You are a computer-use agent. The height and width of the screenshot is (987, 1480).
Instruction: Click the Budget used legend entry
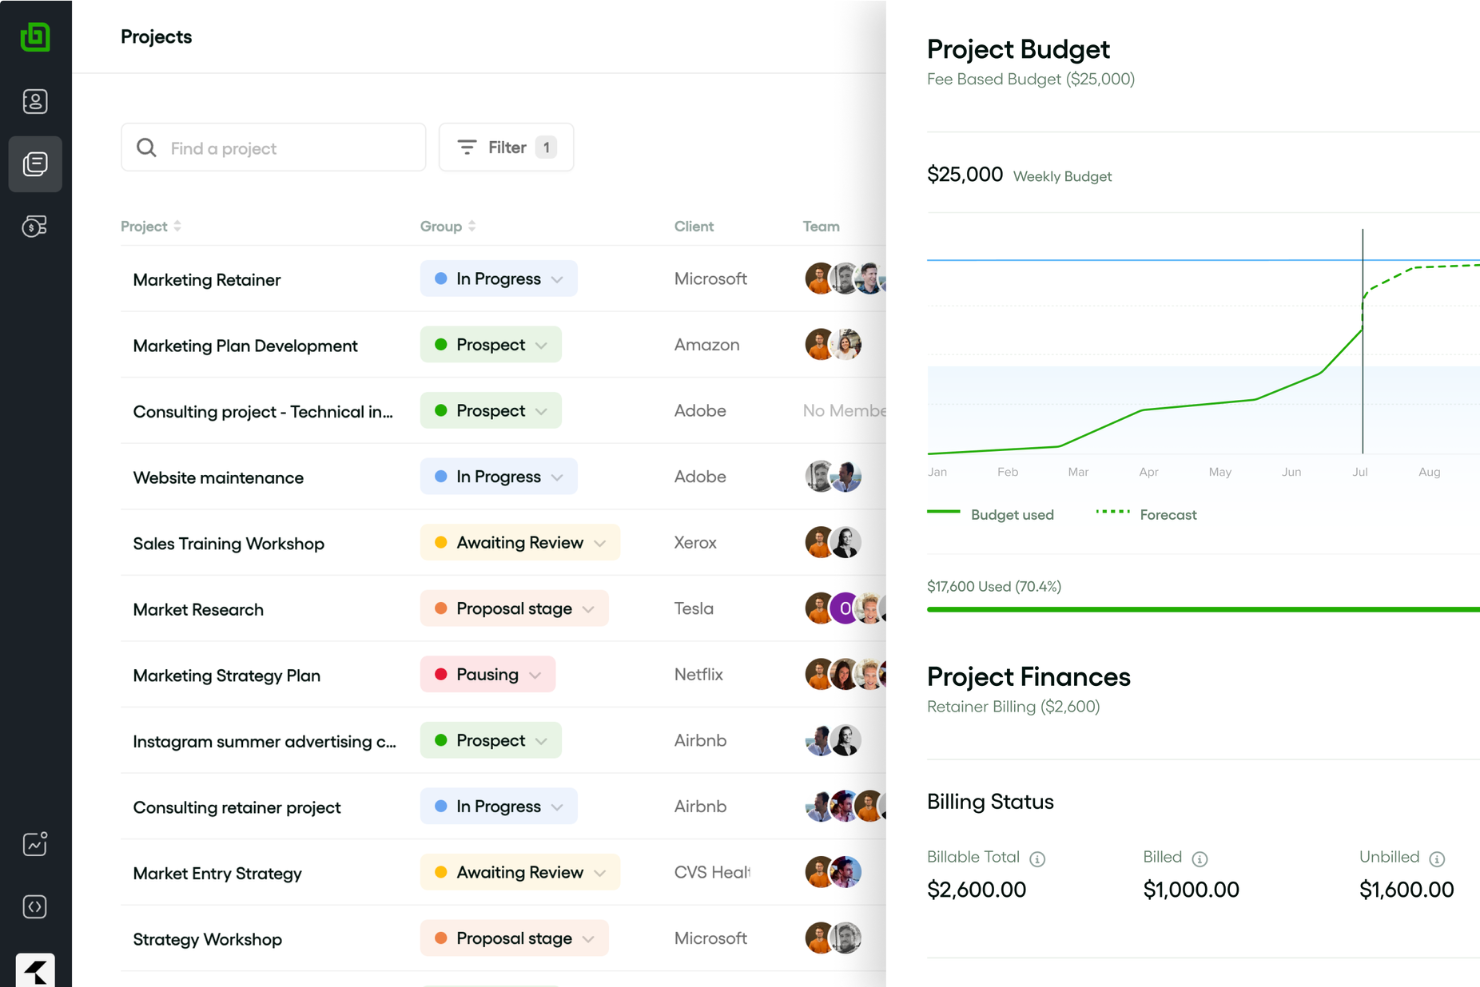(x=991, y=515)
